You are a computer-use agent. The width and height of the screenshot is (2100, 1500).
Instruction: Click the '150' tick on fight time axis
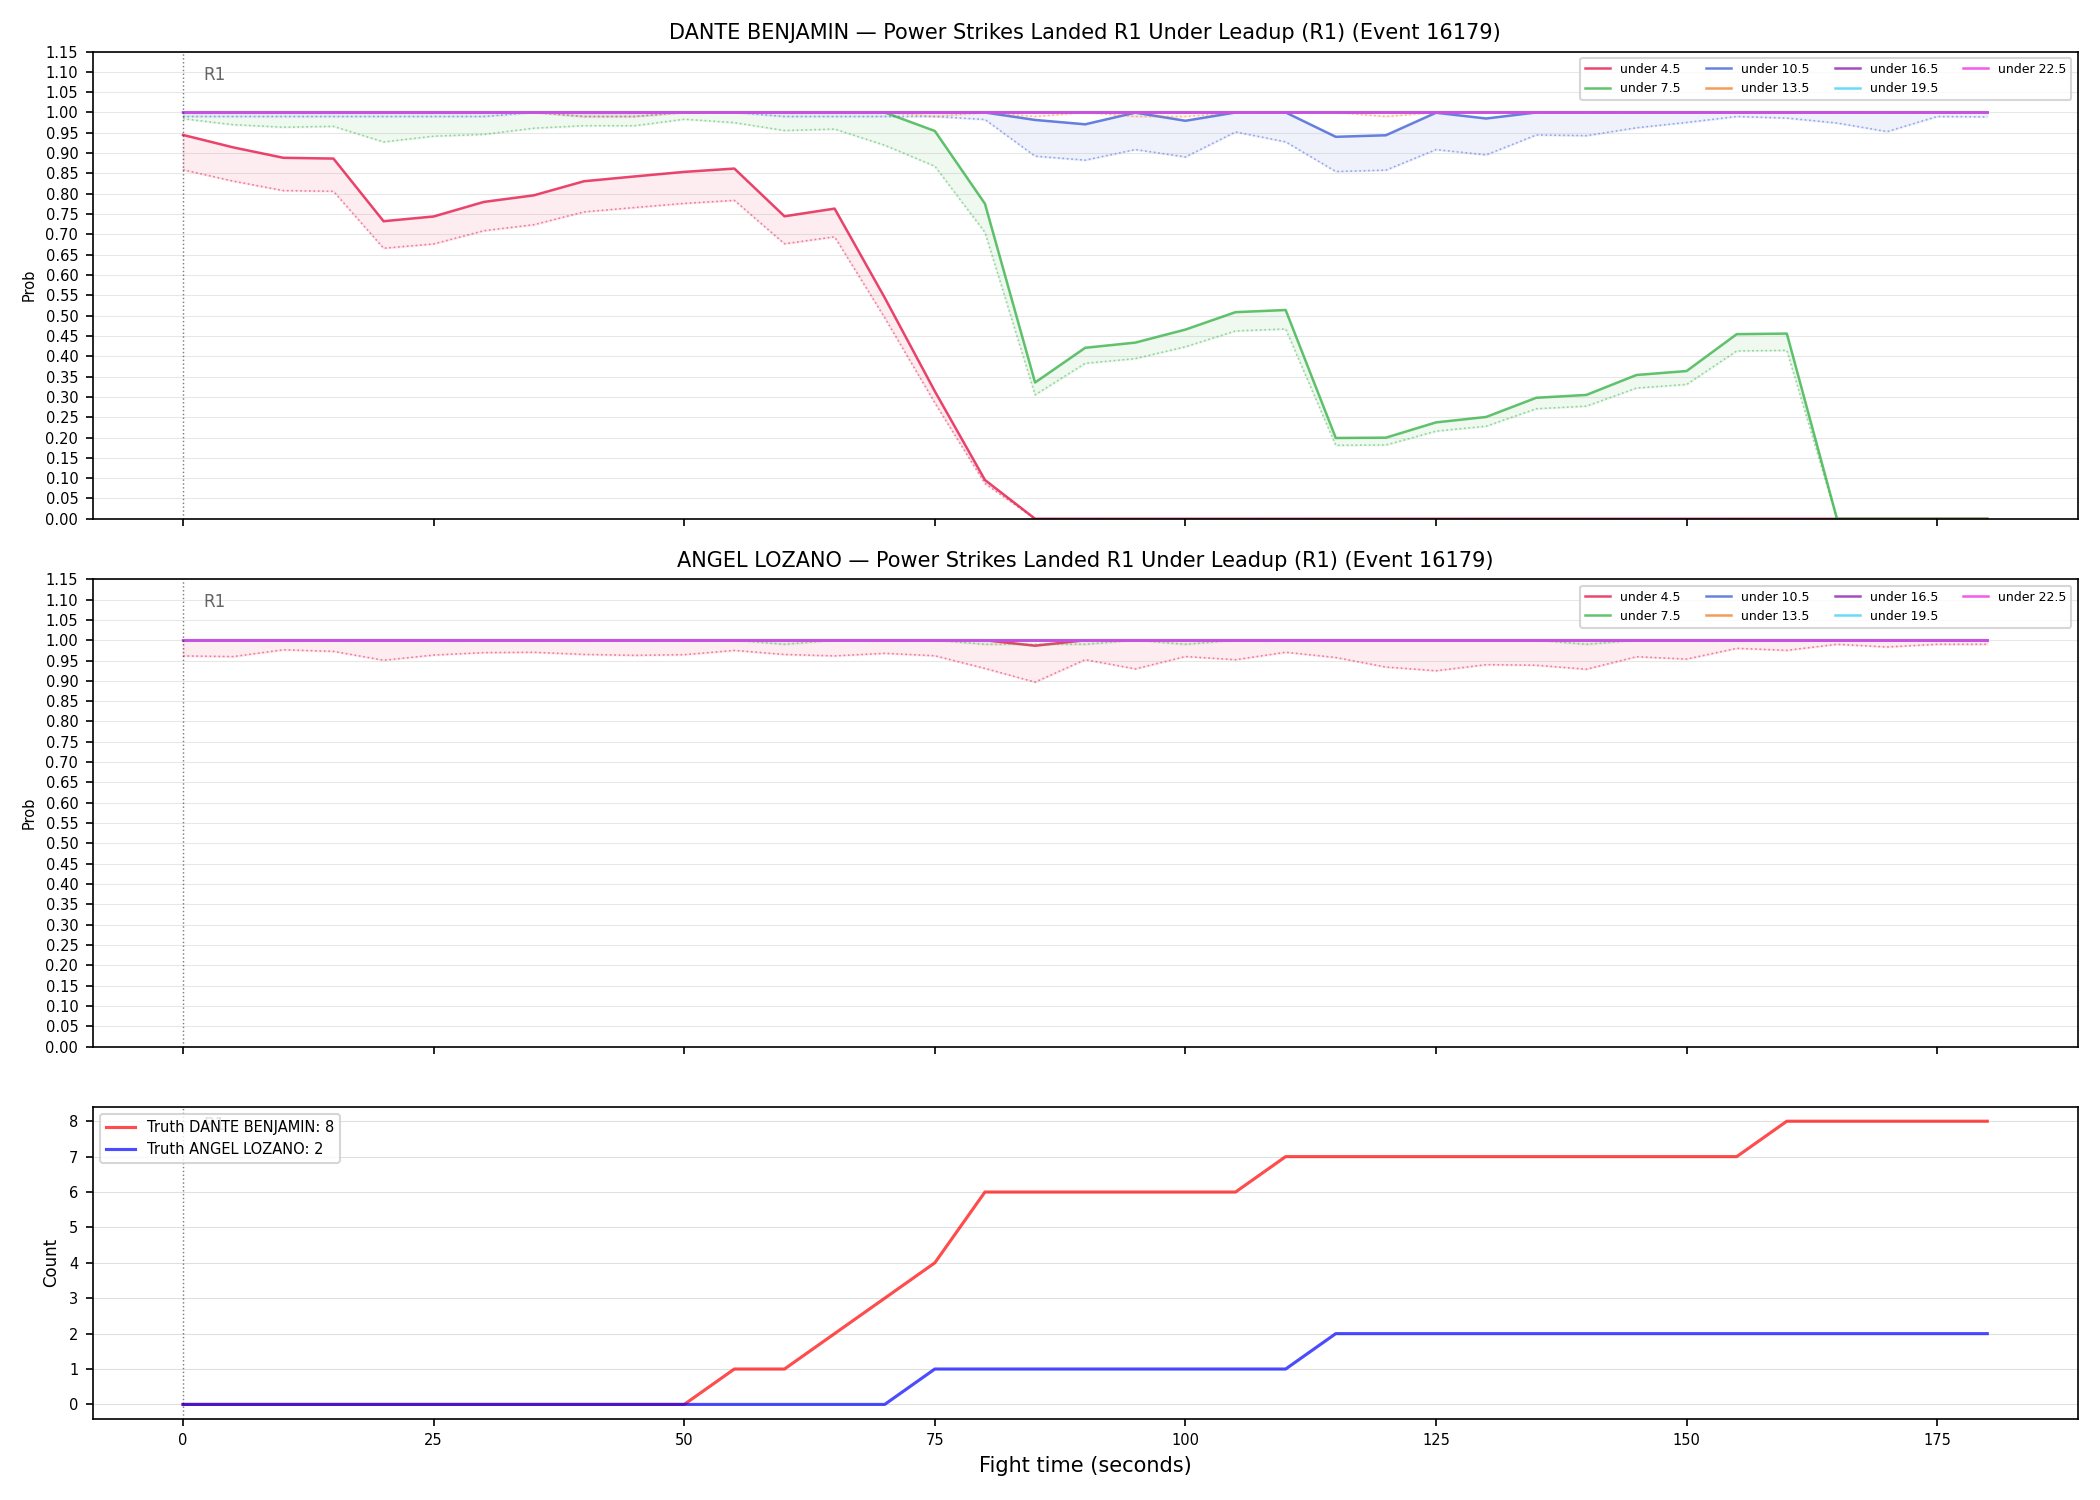click(x=1686, y=1440)
